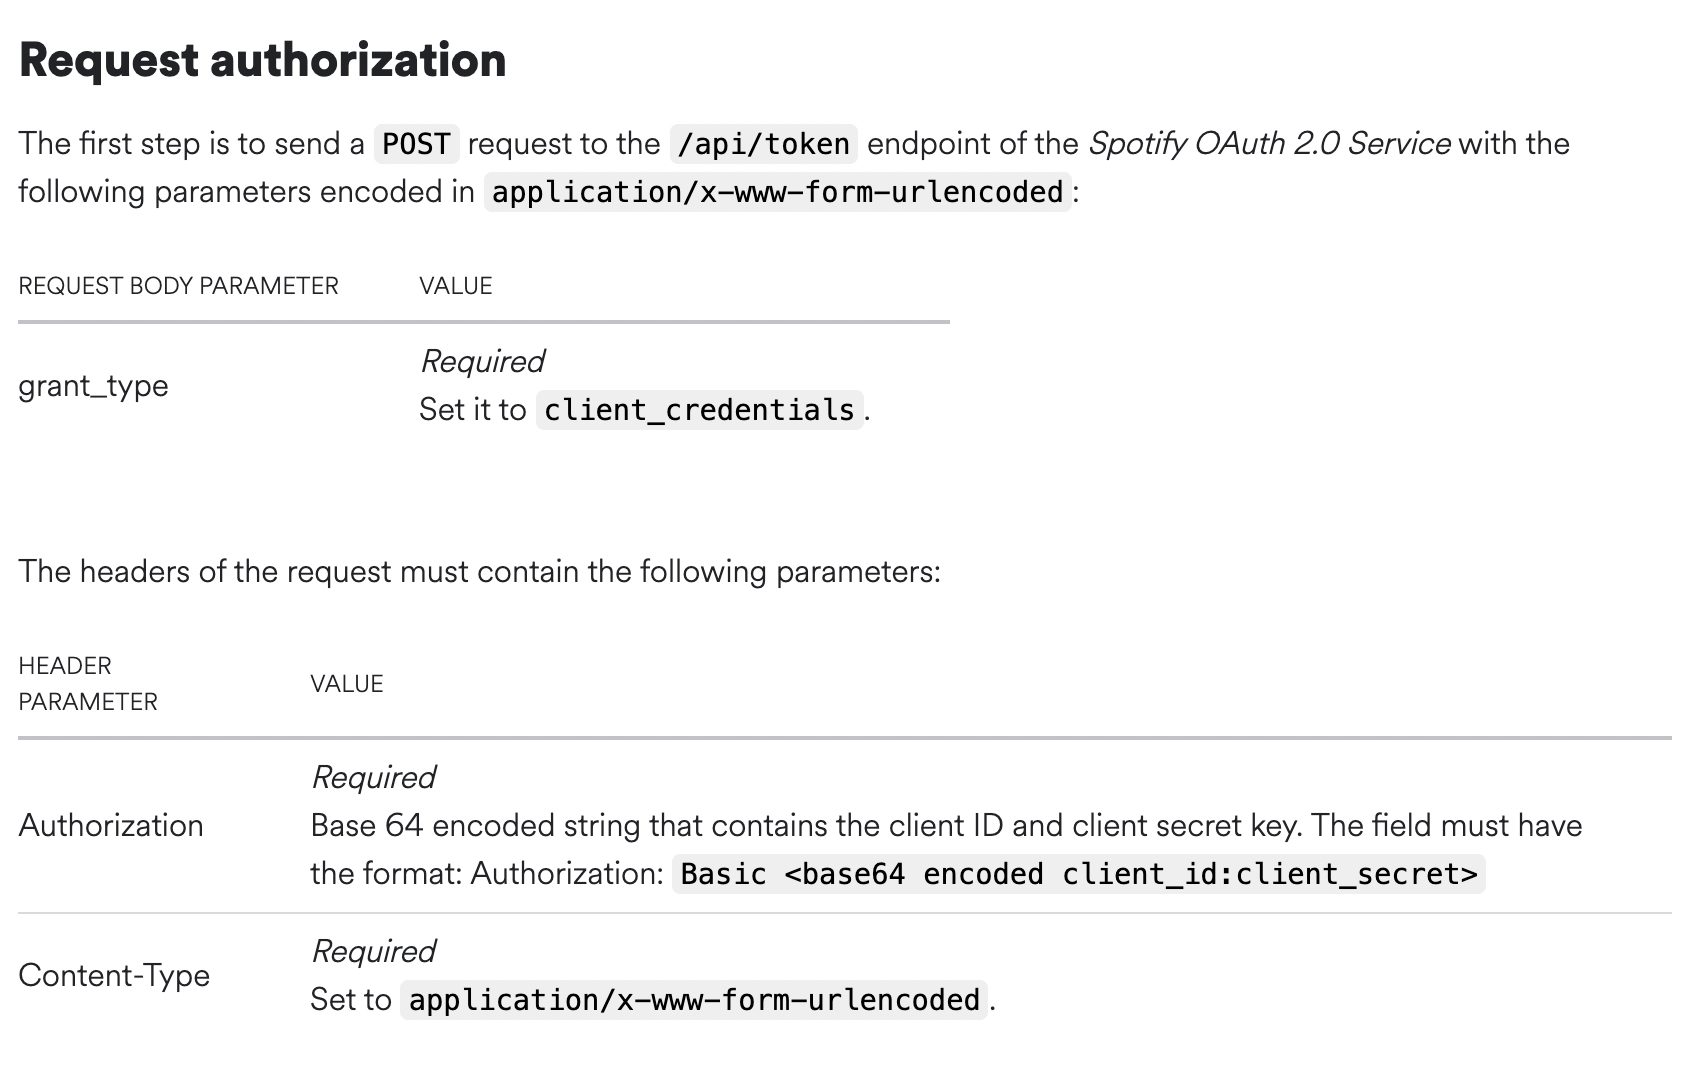Click the HEADER PARAMETER column header
Viewport: 1686px width, 1088px height.
88,684
